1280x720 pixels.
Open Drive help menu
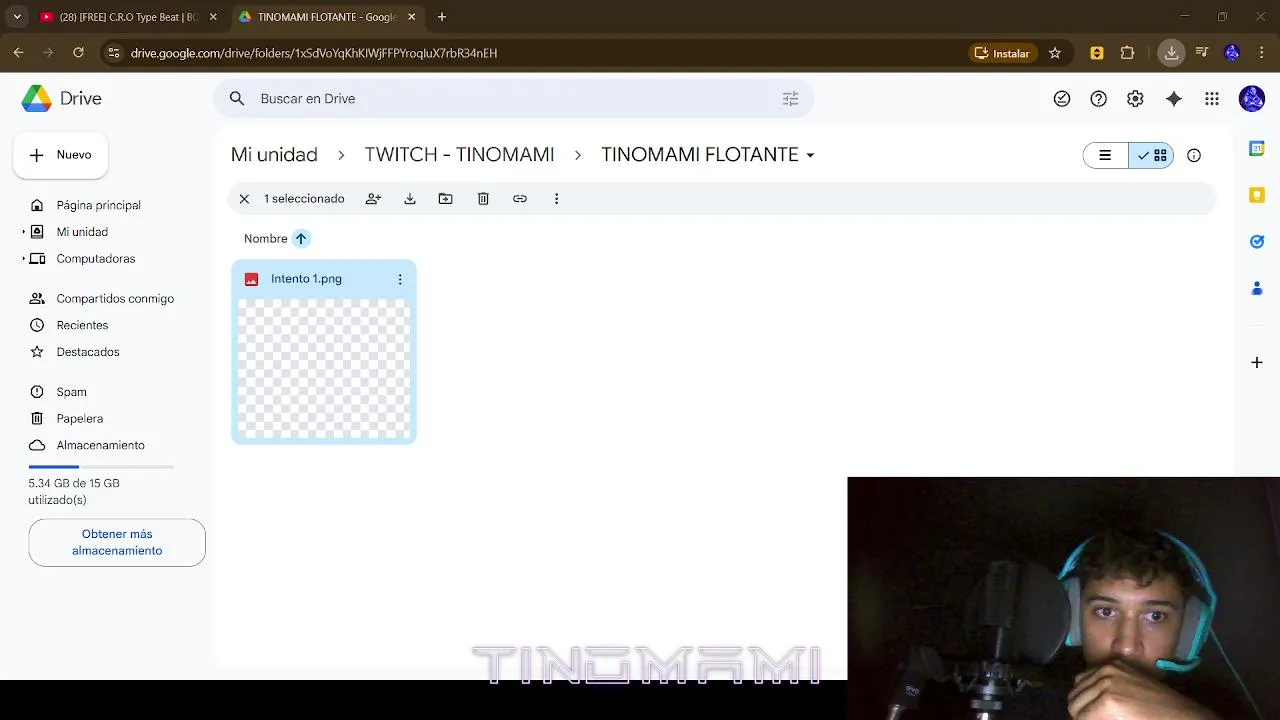[1099, 99]
